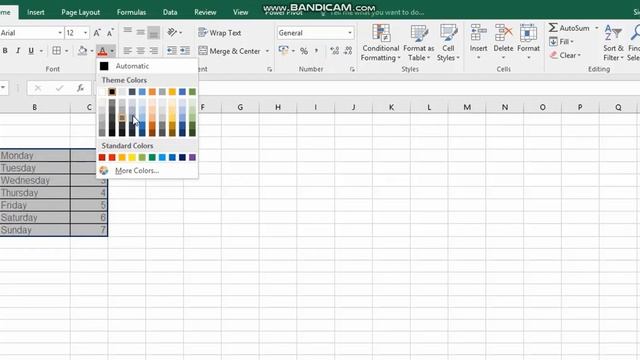Click Merge & Center button

(230, 51)
